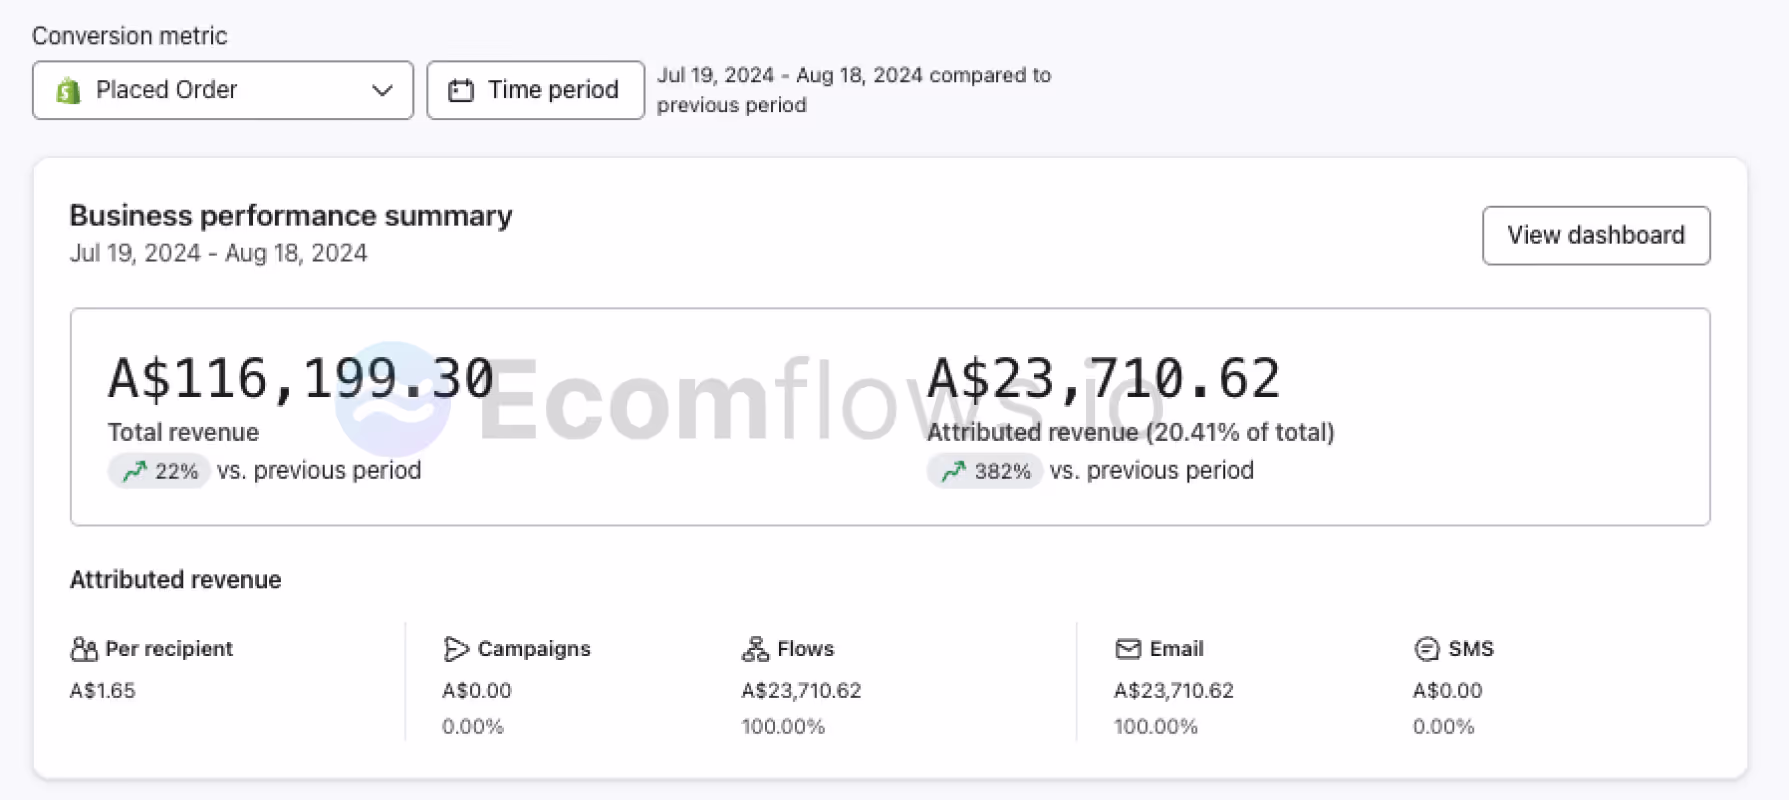The height and width of the screenshot is (800, 1789).
Task: Click the Business performance summary heading
Action: [291, 216]
